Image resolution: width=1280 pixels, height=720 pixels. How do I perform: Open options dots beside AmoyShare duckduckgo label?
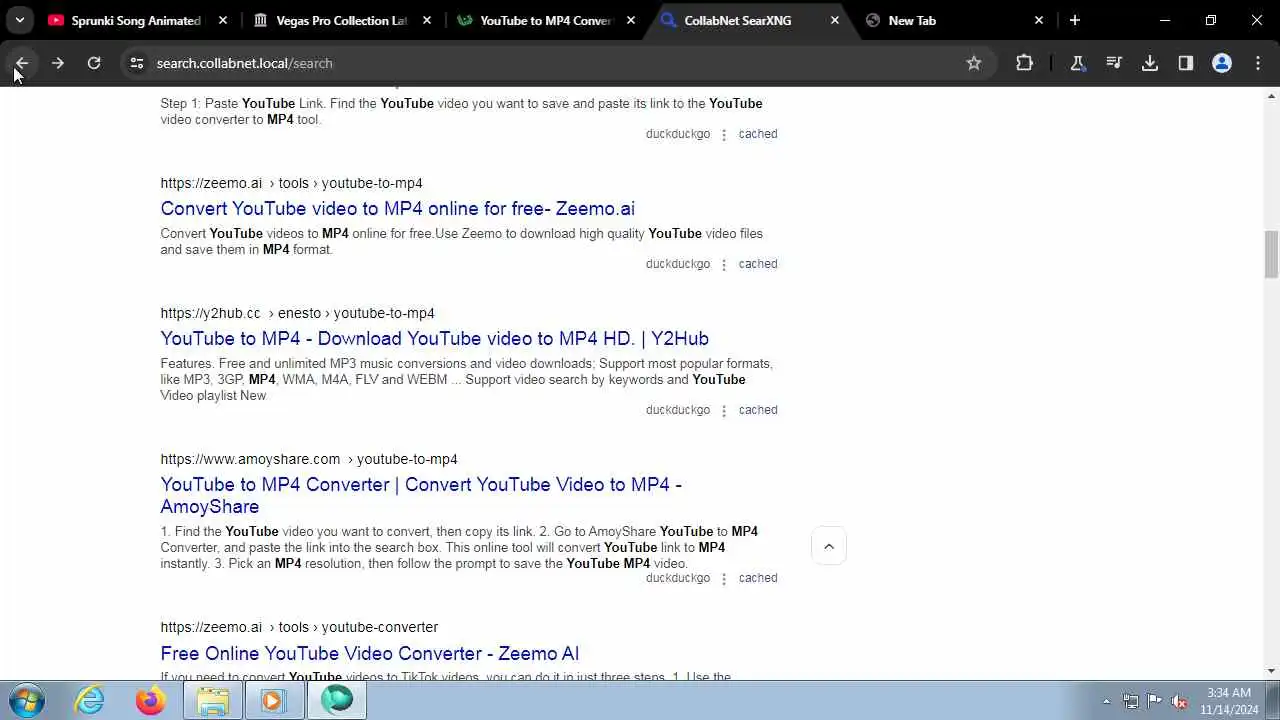tap(724, 579)
